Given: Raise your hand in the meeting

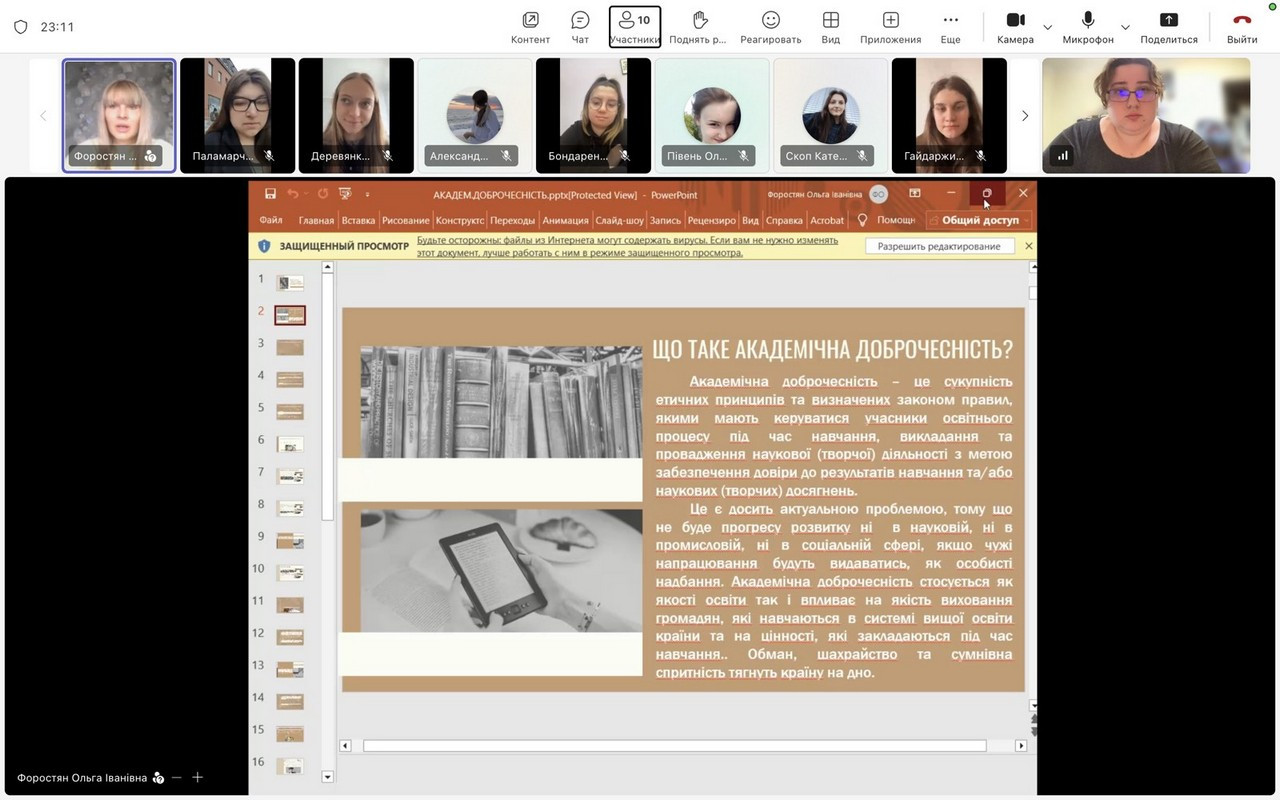Looking at the screenshot, I should 699,27.
